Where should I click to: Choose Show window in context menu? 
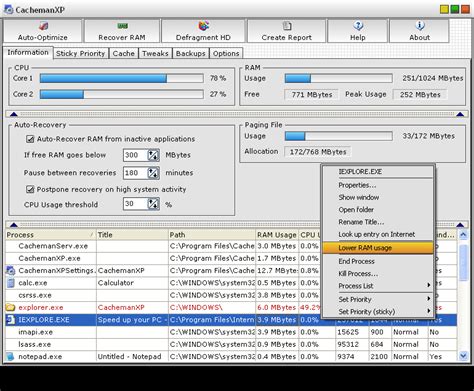(378, 197)
